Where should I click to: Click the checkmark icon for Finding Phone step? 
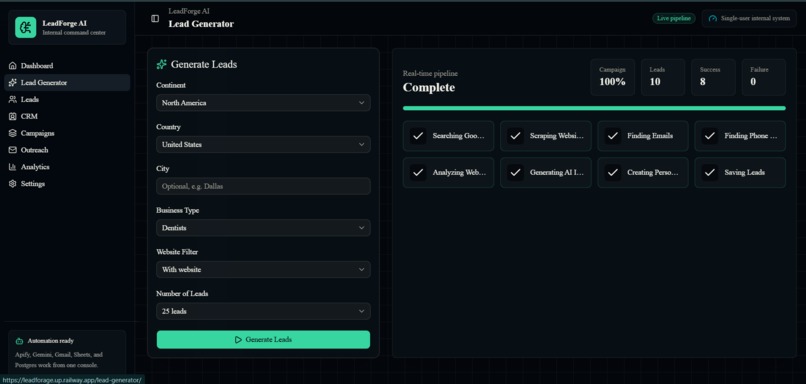[710, 136]
